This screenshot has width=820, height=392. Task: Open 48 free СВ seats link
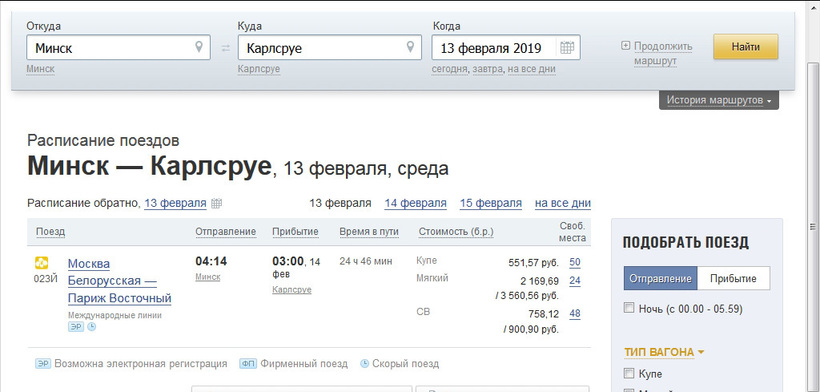(x=575, y=314)
